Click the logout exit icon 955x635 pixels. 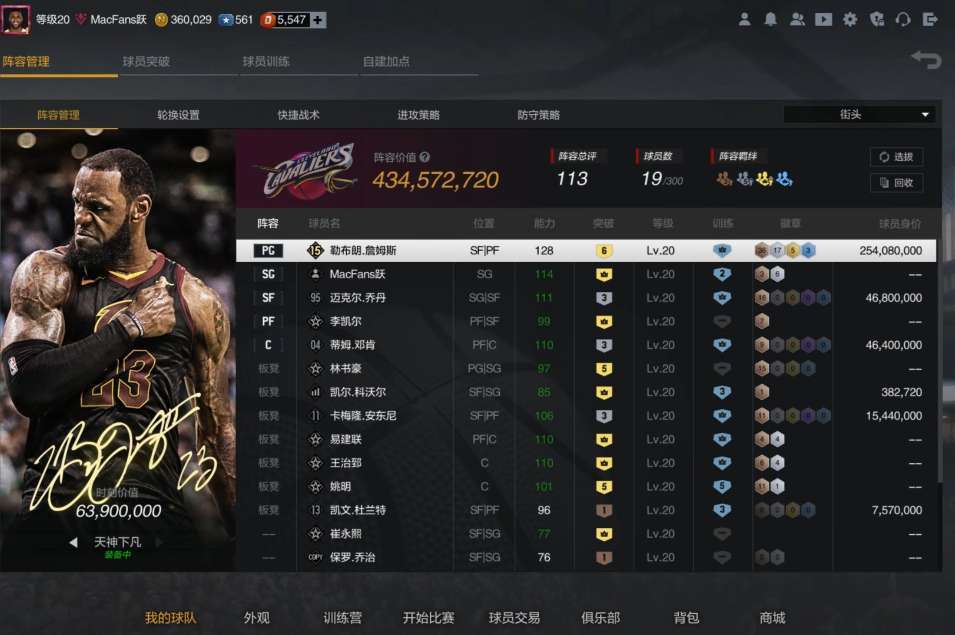[930, 19]
